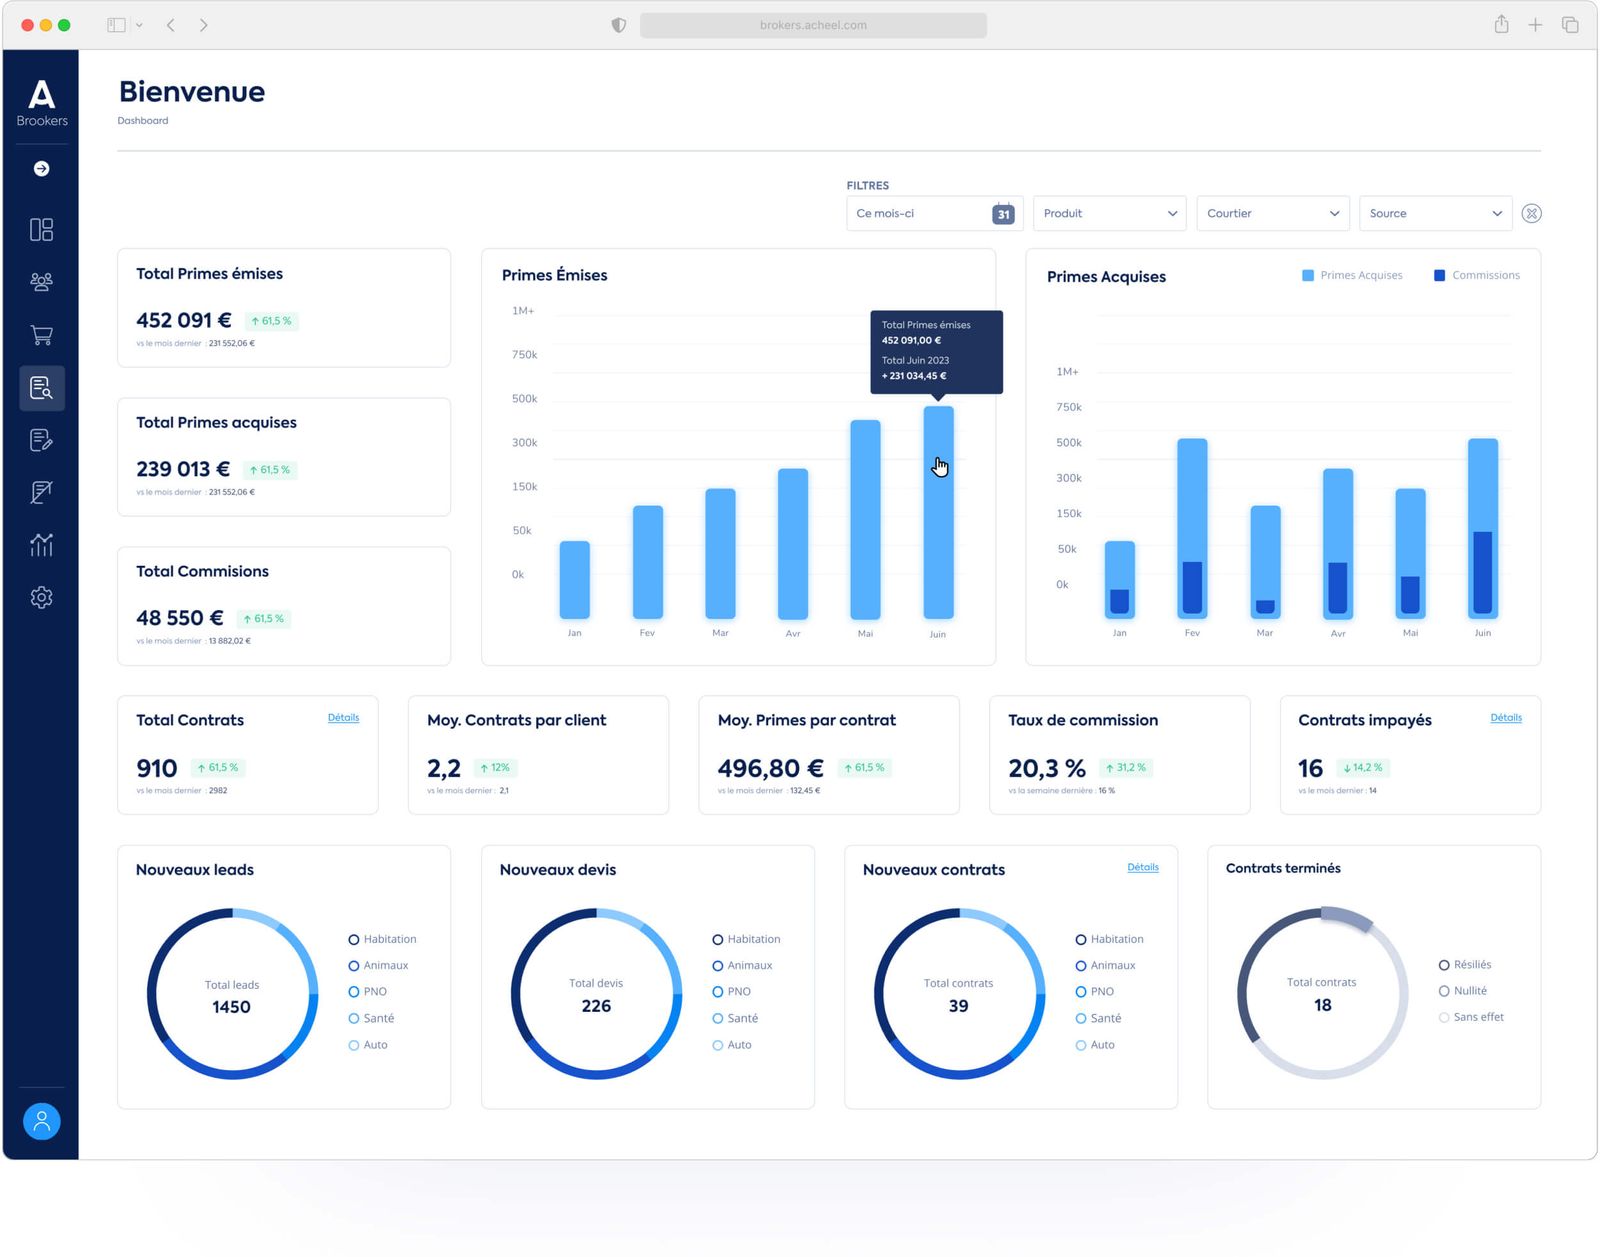1600x1257 pixels.
Task: Clear filters with the circled X icon
Action: point(1531,213)
